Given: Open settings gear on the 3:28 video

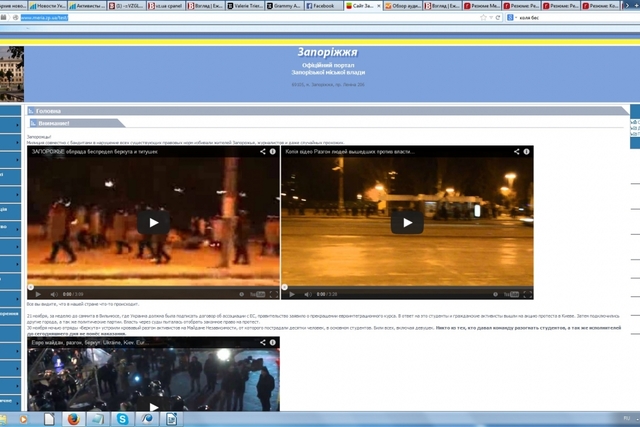Looking at the screenshot, I should (x=496, y=294).
